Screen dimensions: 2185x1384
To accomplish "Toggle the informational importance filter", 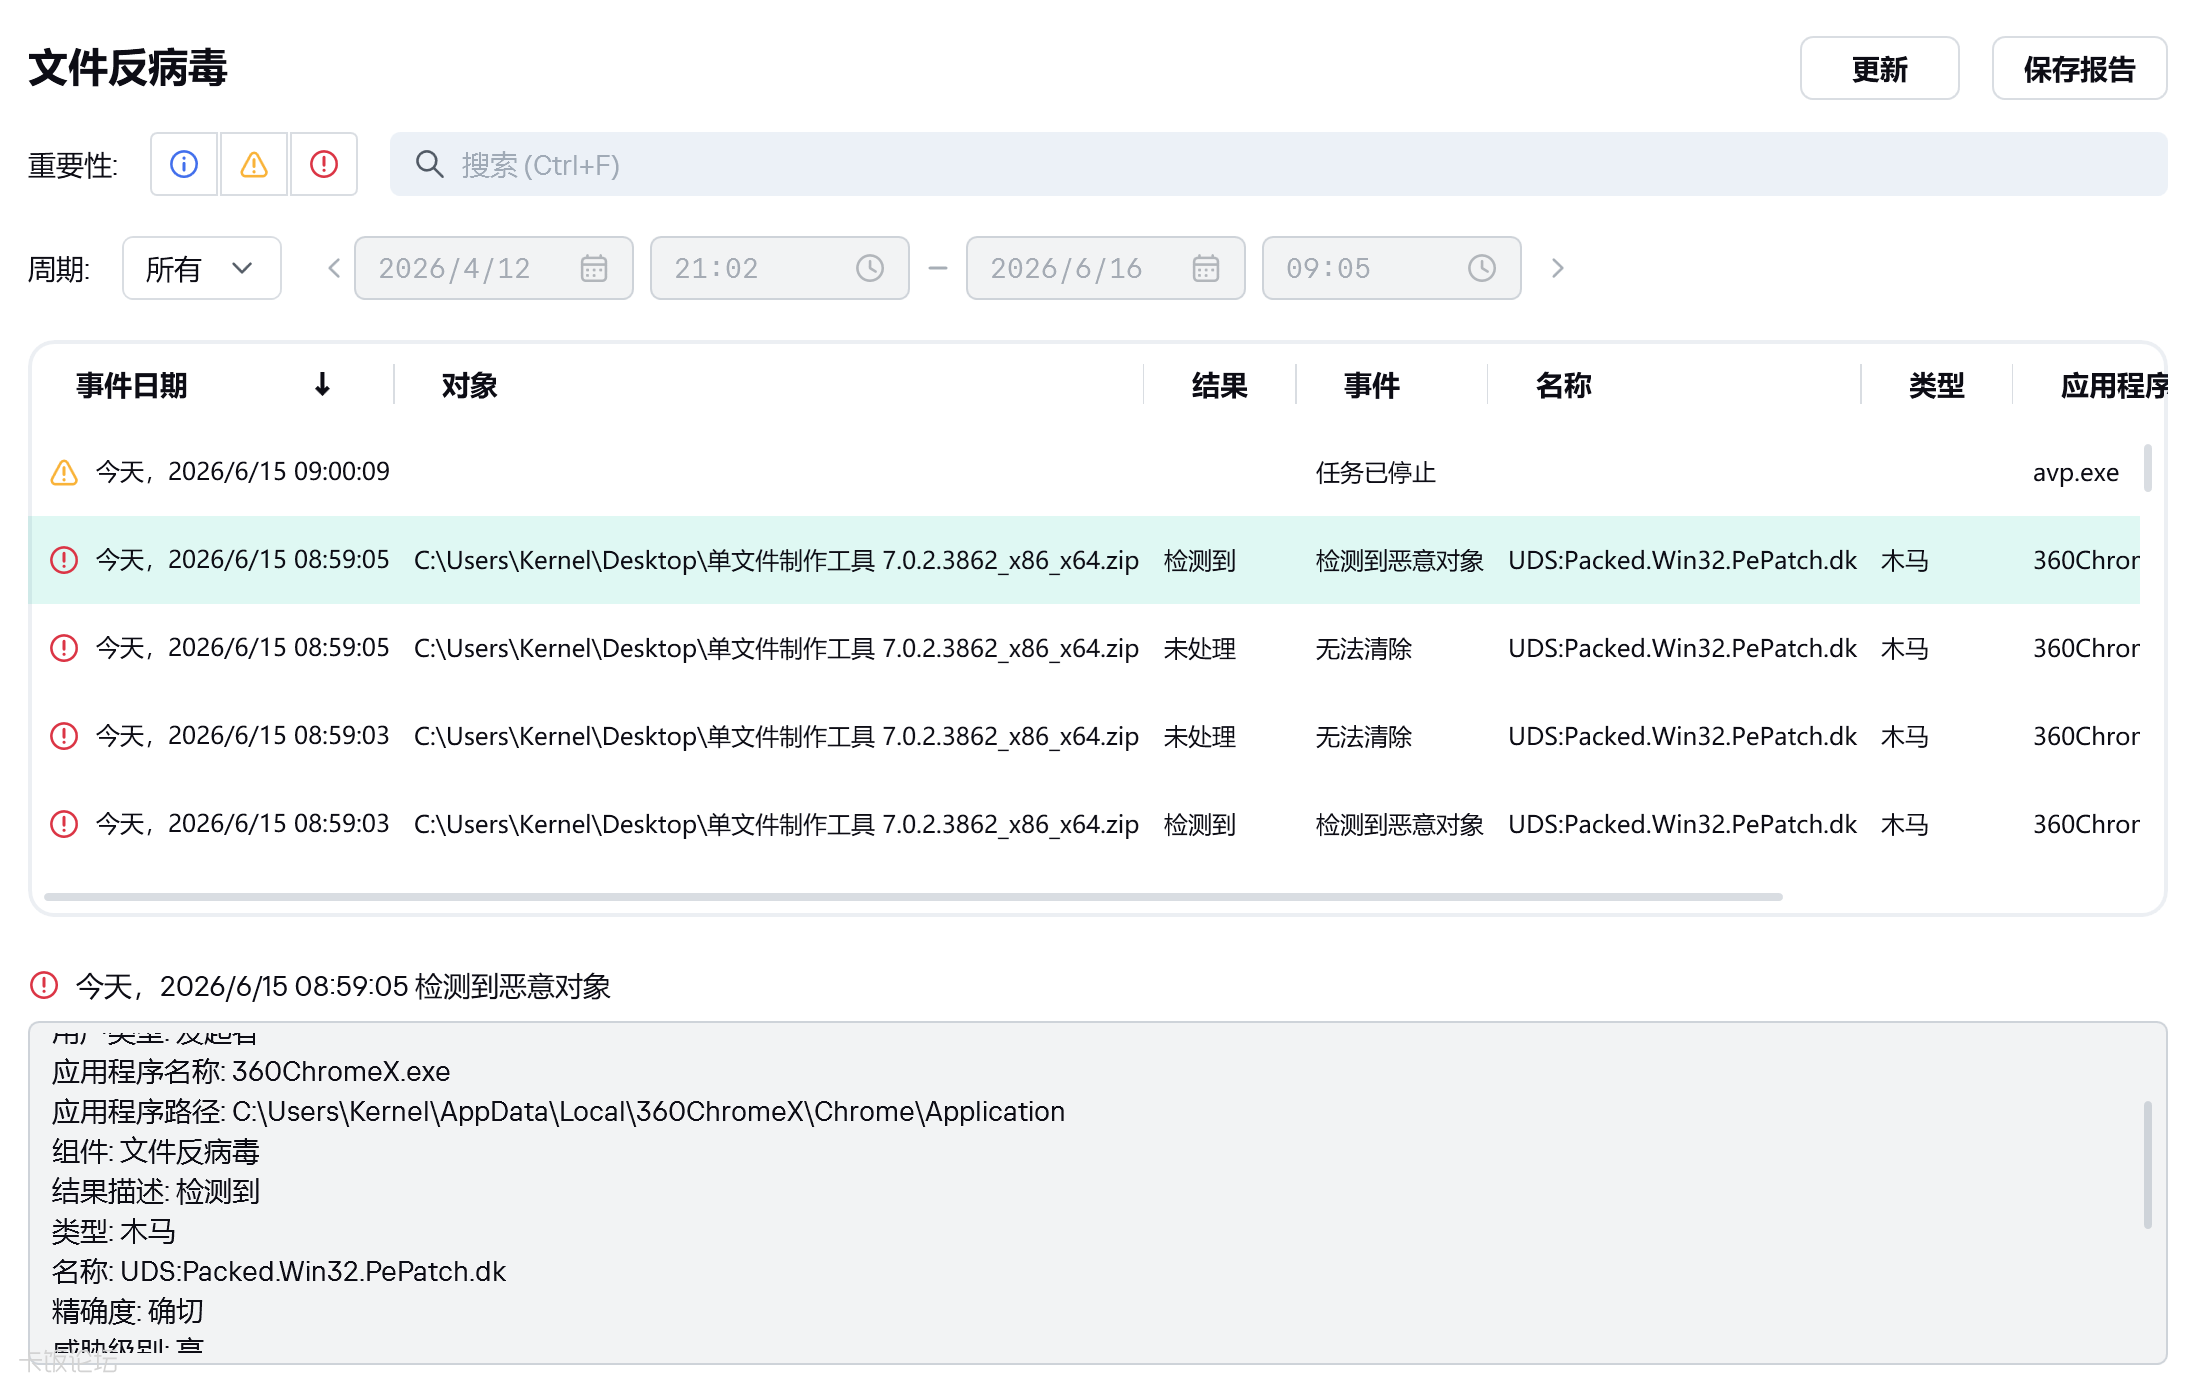I will pyautogui.click(x=184, y=164).
